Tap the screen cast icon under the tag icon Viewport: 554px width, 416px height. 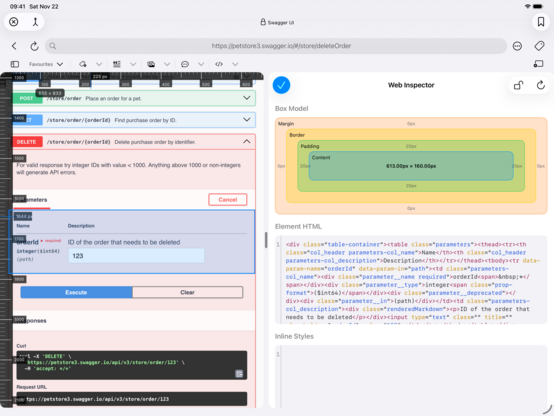[x=538, y=64]
